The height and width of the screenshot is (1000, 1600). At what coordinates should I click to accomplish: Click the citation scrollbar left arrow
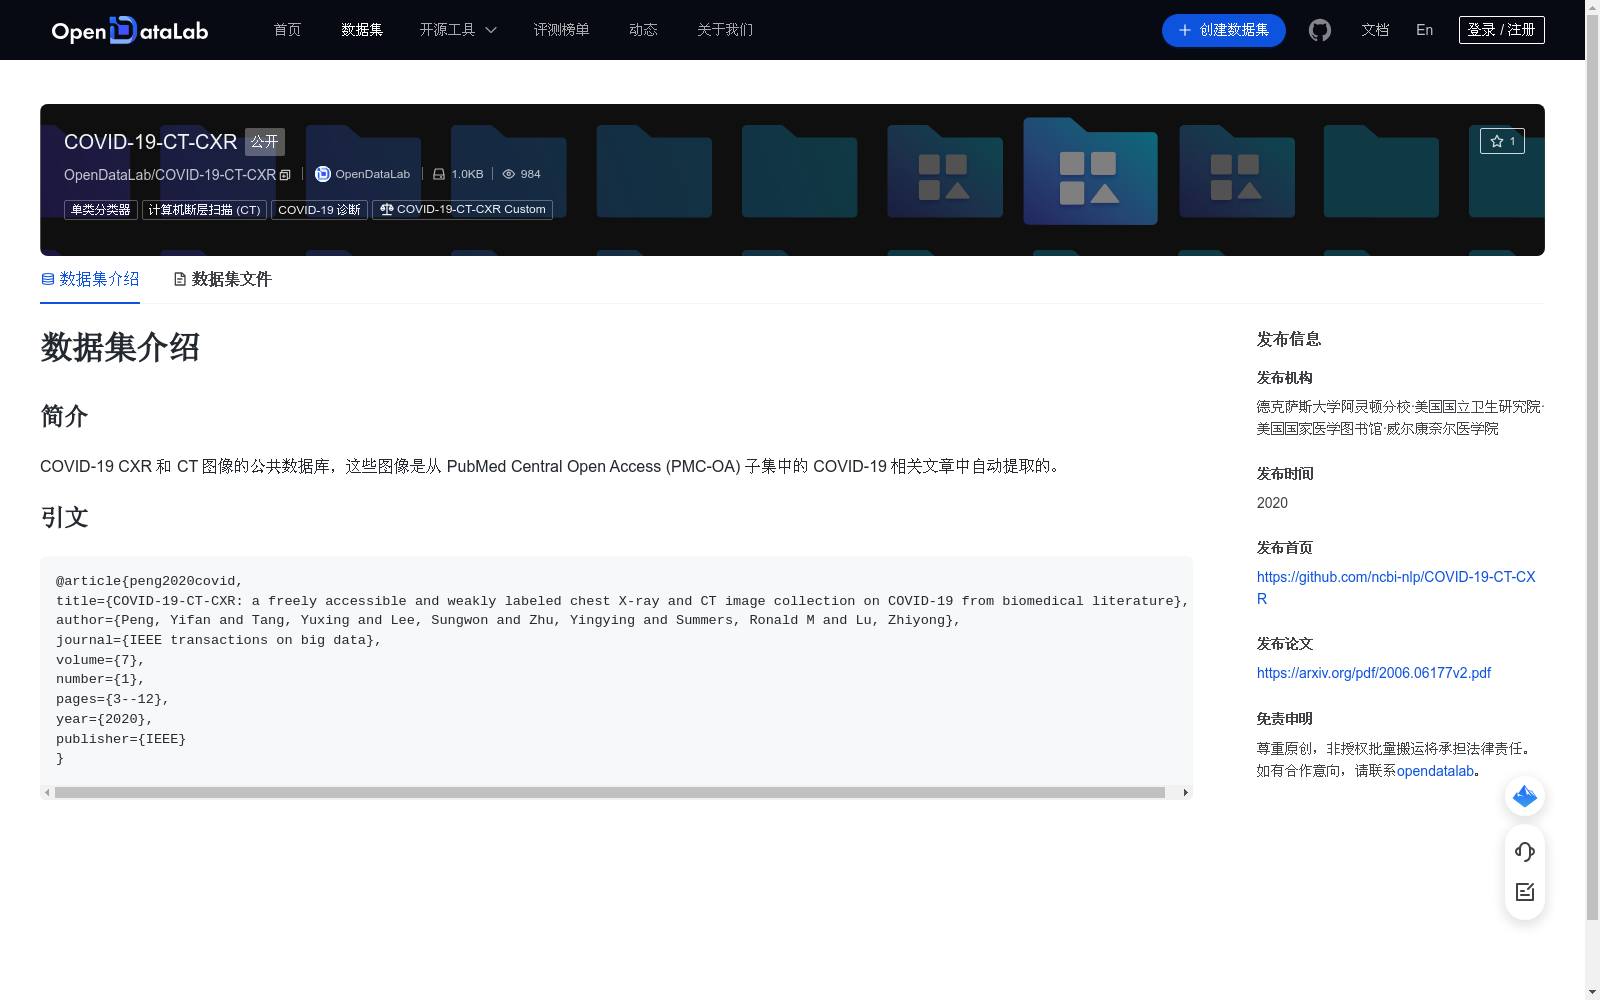point(47,792)
